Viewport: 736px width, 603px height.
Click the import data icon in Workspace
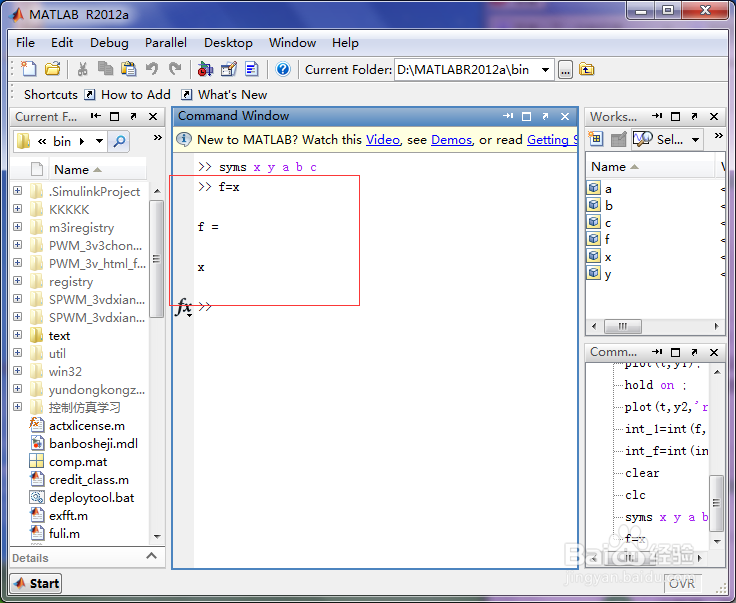[x=619, y=139]
